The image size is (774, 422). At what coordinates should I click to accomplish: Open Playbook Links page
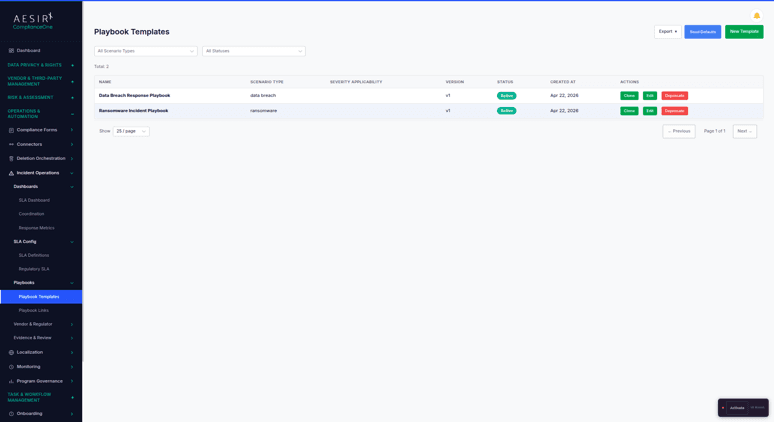tap(34, 310)
